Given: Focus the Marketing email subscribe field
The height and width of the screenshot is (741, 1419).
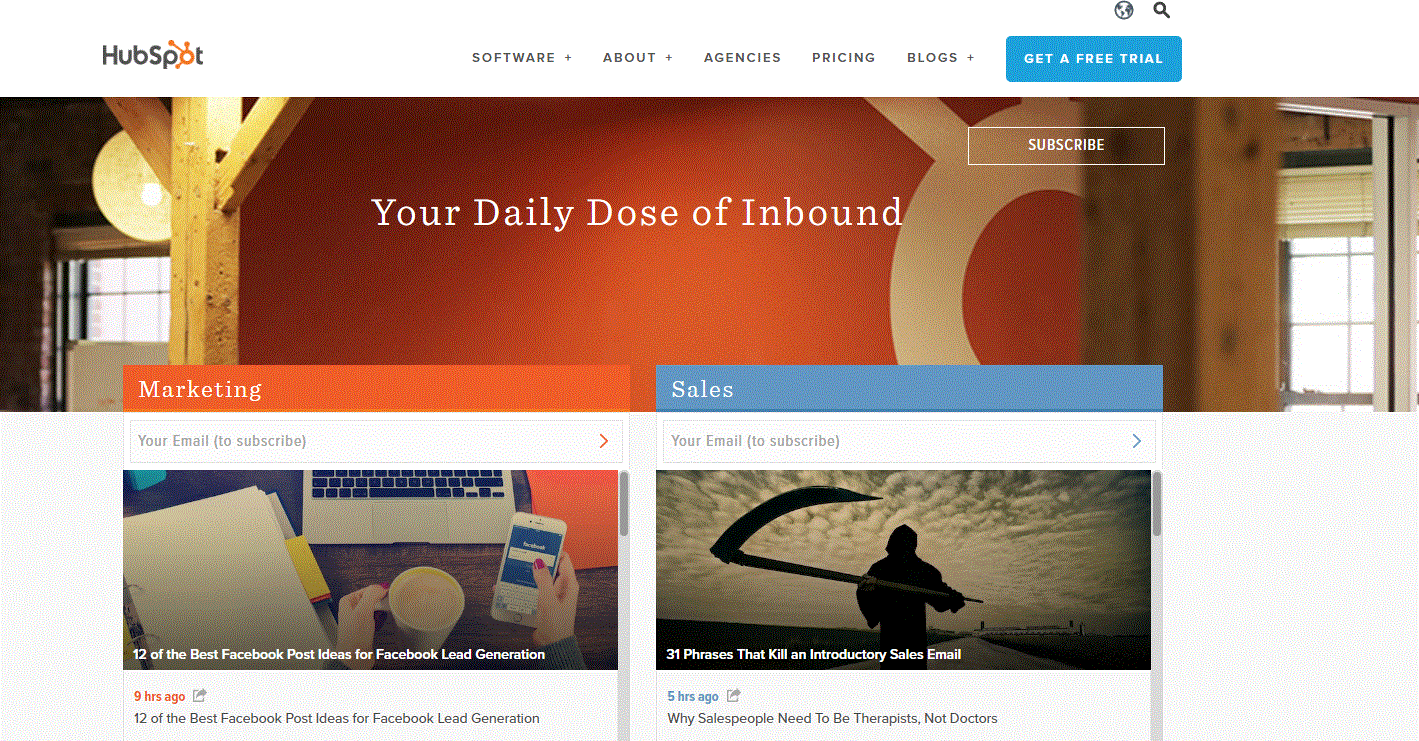Looking at the screenshot, I should (x=376, y=441).
